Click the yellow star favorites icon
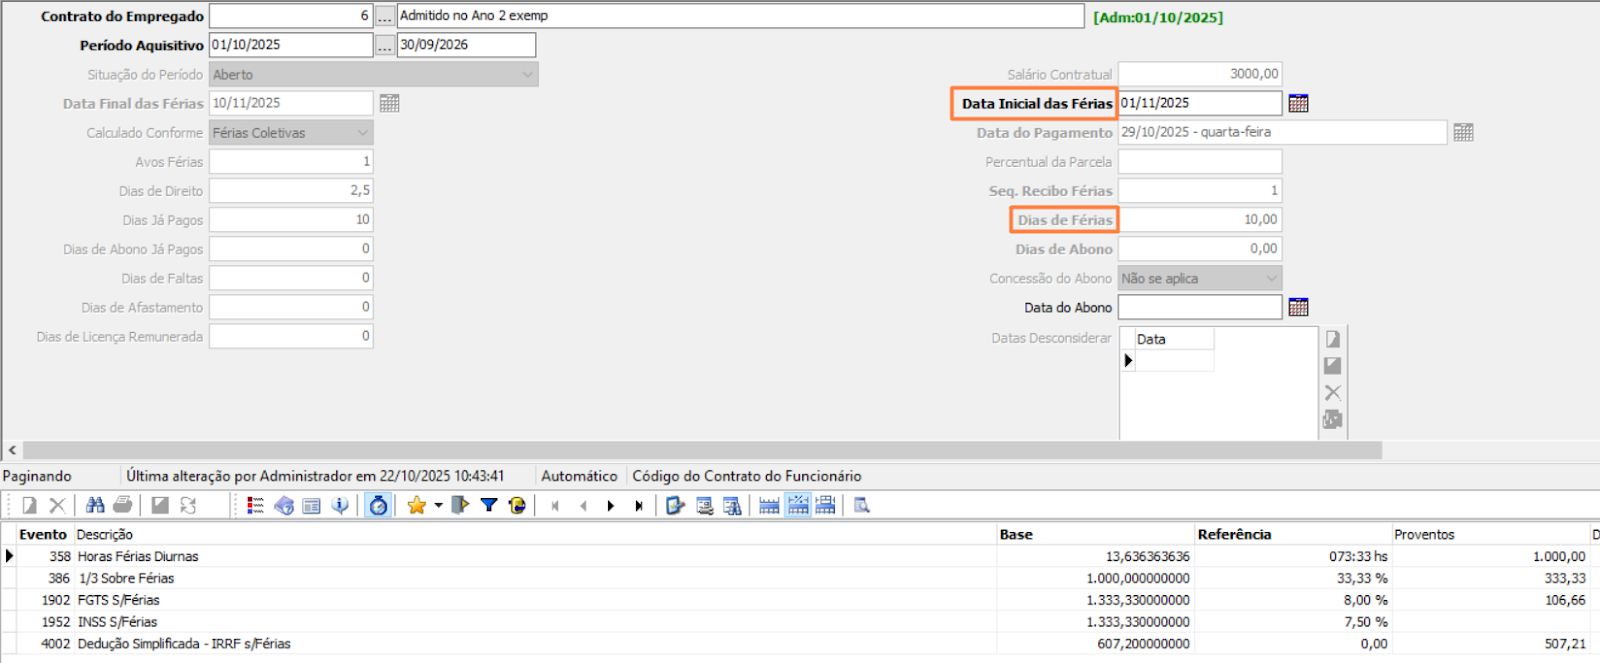The height and width of the screenshot is (663, 1600). click(x=416, y=506)
